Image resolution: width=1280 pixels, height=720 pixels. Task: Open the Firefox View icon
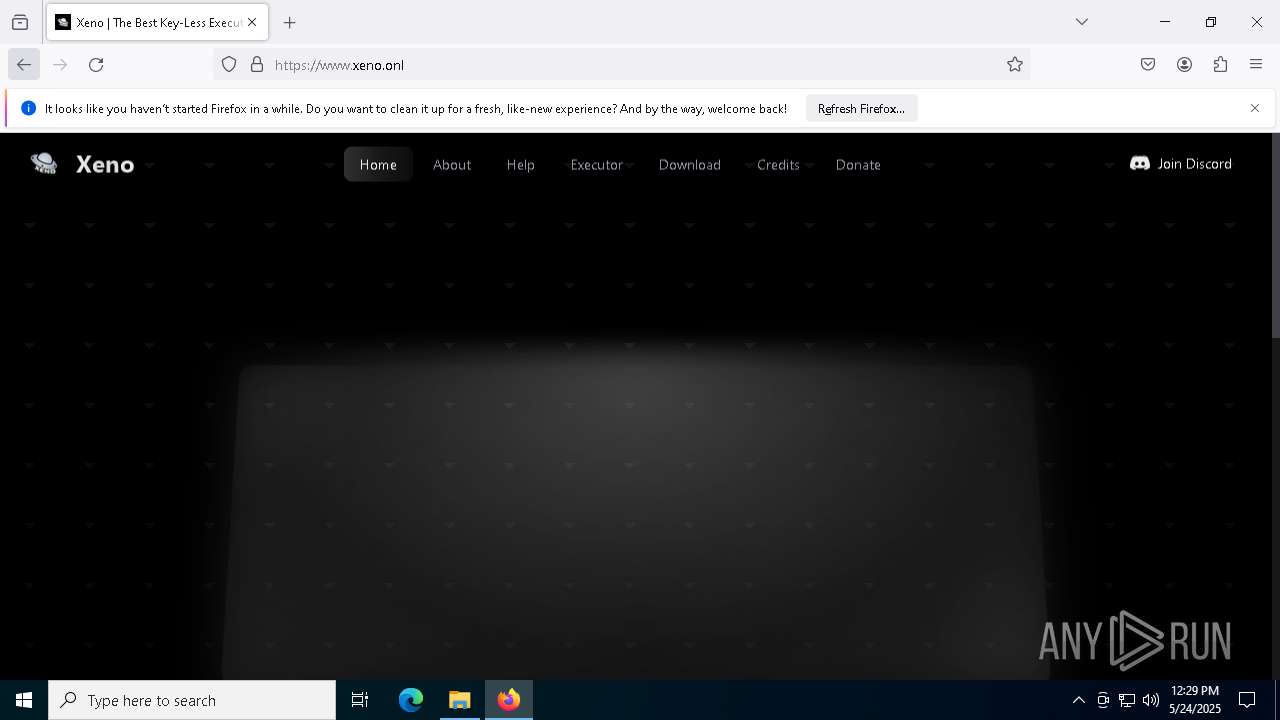click(20, 22)
